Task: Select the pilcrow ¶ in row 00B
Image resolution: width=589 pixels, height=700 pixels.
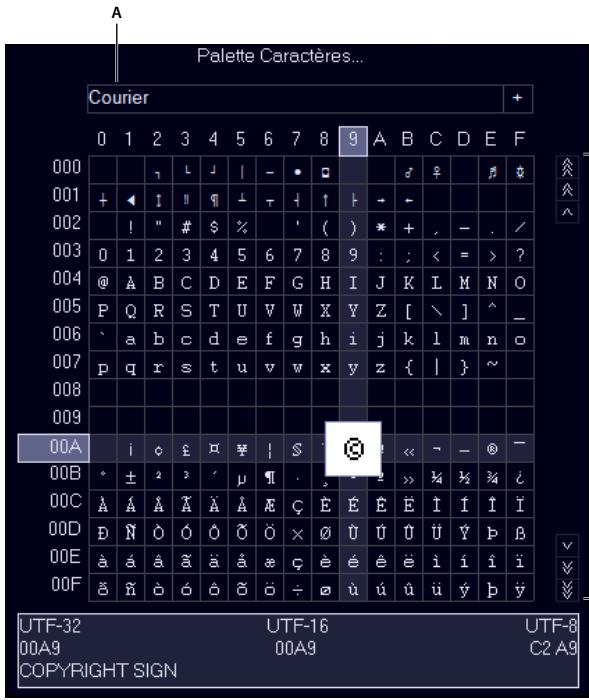Action: point(270,477)
